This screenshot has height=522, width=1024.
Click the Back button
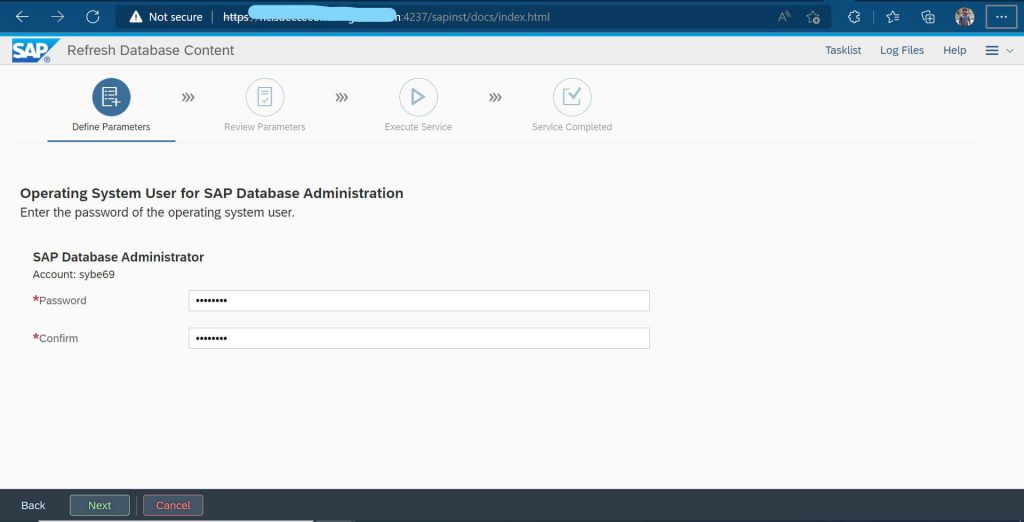click(x=33, y=506)
